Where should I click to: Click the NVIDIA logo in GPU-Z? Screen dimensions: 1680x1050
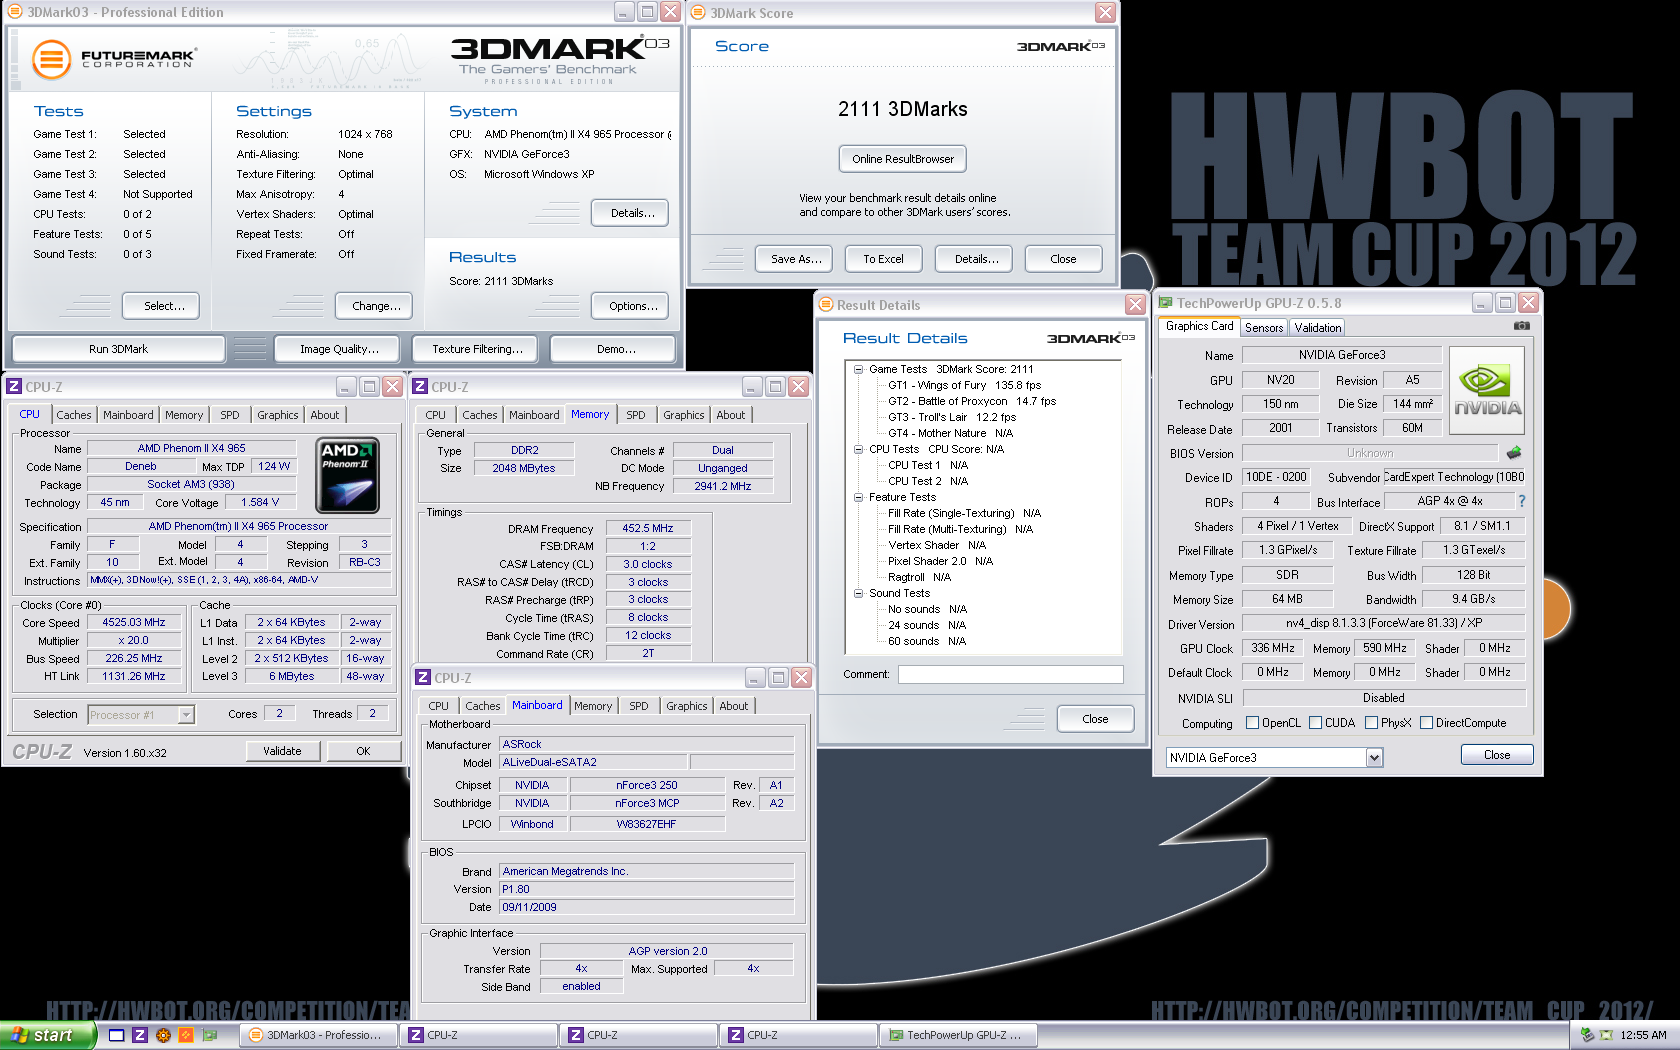click(1487, 390)
